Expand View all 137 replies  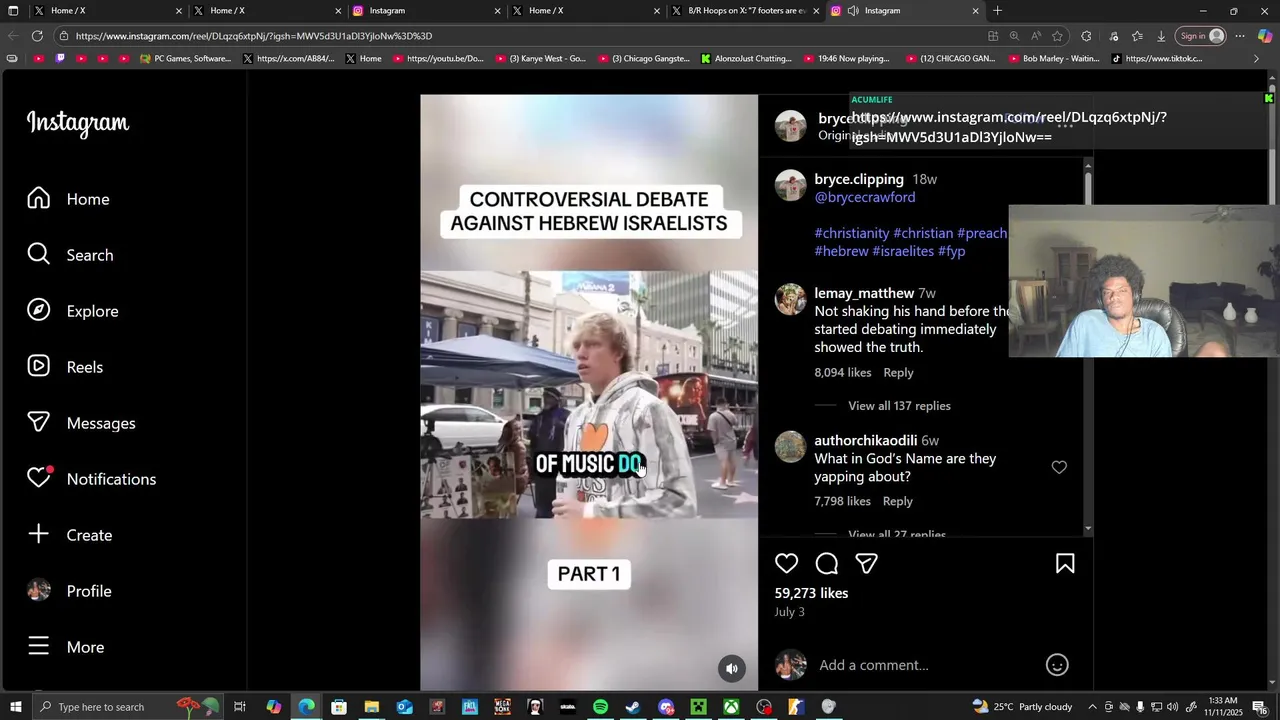[899, 406]
